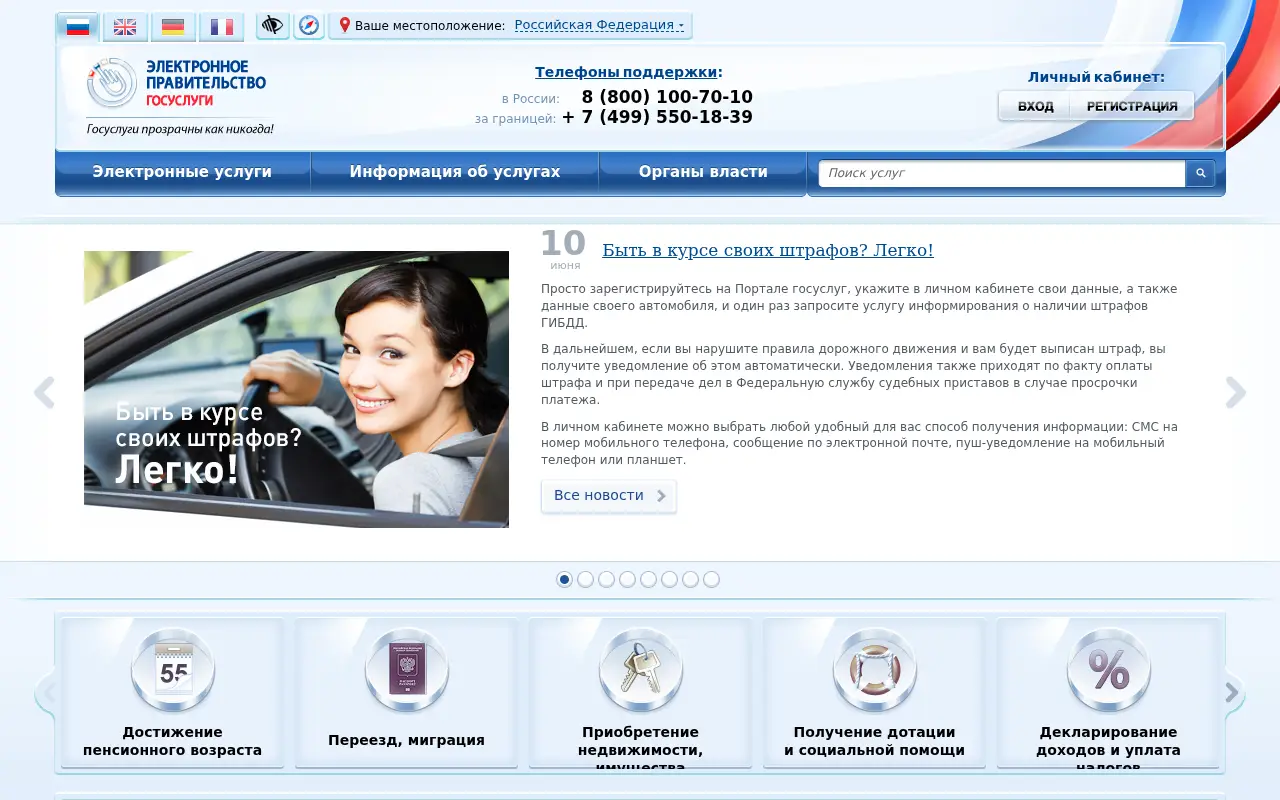Expand the Российская Федерация location dropdown
The image size is (1280, 800).
pos(599,25)
